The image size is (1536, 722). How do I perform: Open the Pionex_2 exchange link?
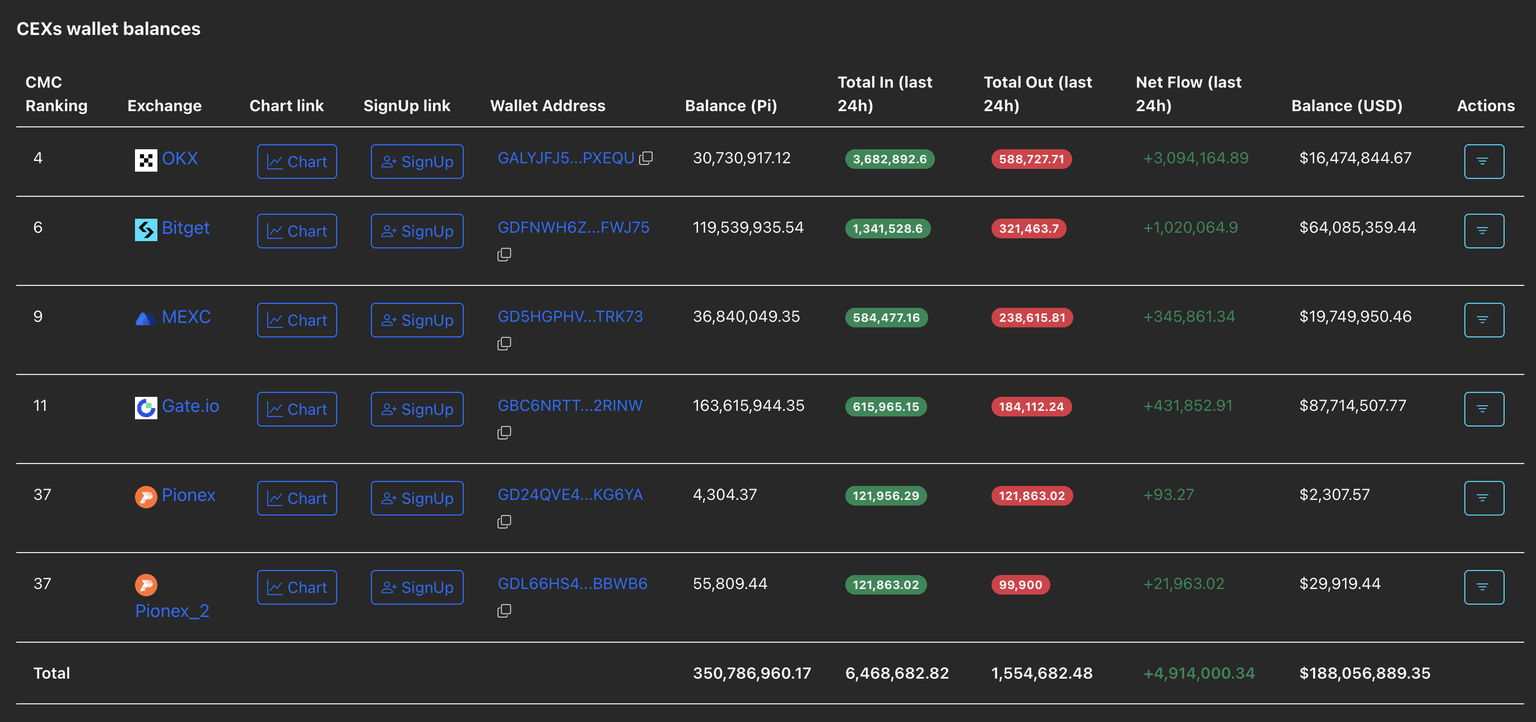pyautogui.click(x=172, y=611)
